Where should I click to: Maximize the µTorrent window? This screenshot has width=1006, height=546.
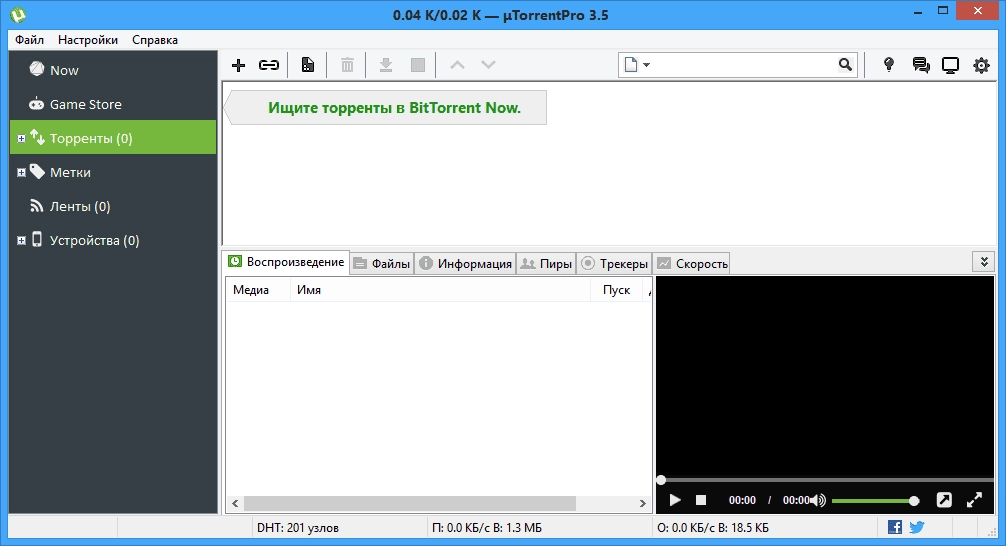coord(942,11)
